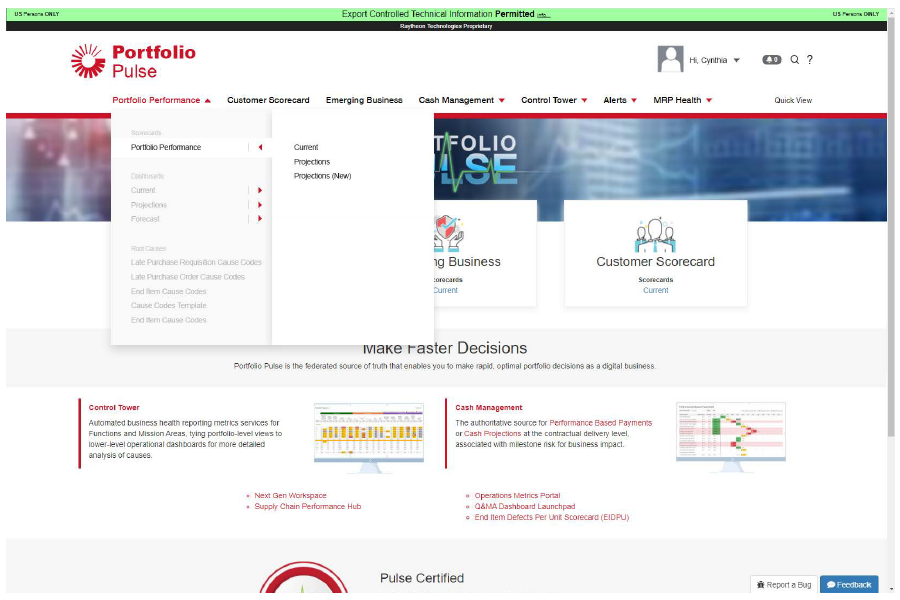
Task: Open Current link under Emerging Business card
Action: pyautogui.click(x=445, y=291)
